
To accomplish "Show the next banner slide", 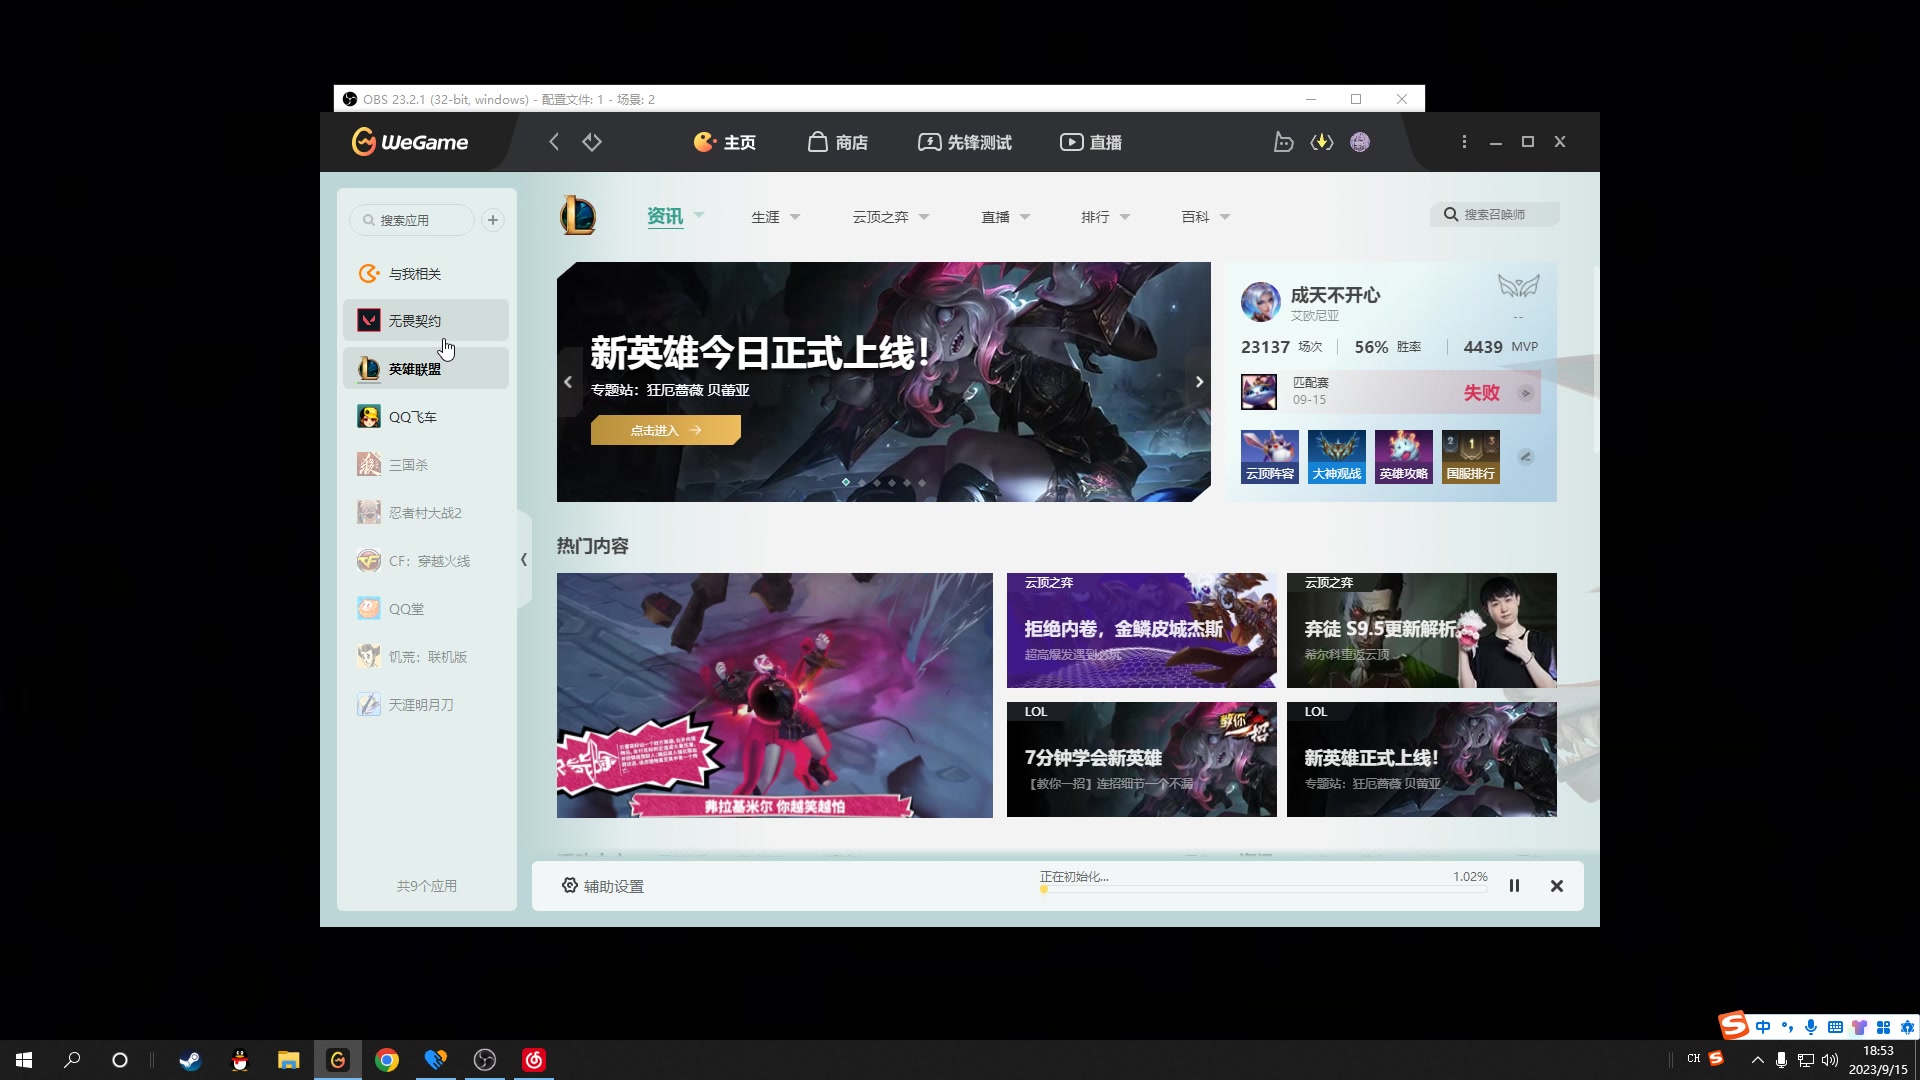I will [1199, 382].
